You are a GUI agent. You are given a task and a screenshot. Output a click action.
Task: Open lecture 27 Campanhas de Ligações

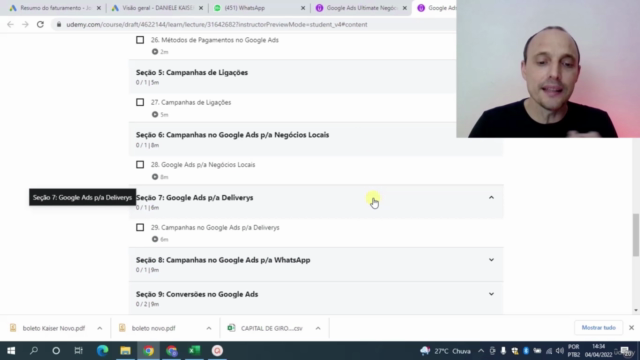click(191, 102)
